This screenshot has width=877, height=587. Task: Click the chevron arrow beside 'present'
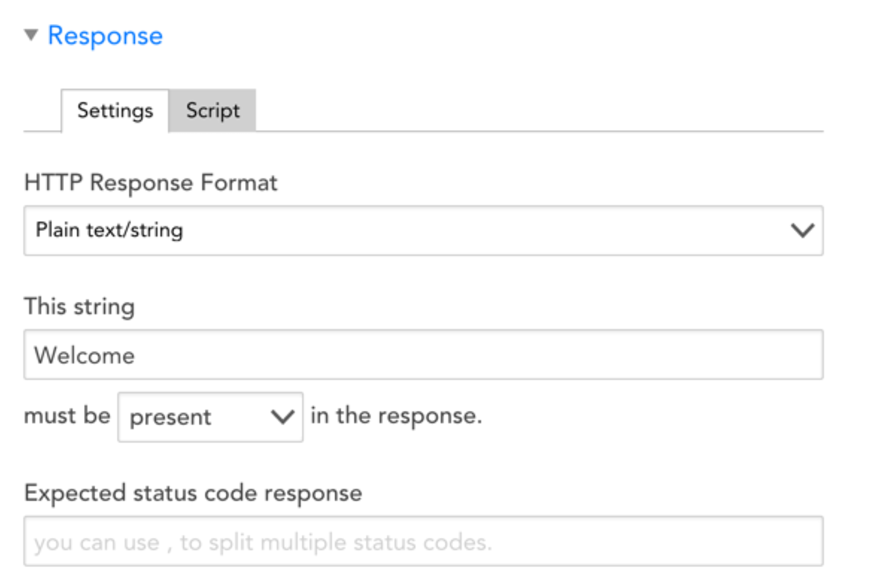click(x=282, y=417)
